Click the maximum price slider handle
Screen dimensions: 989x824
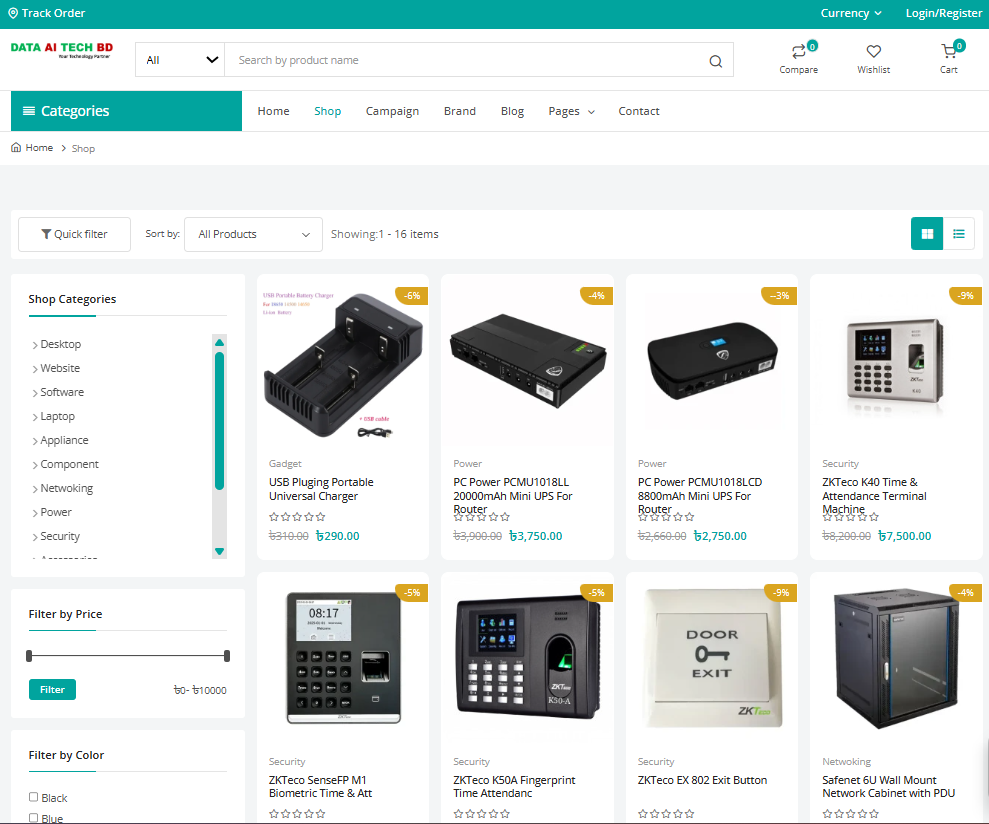(227, 656)
